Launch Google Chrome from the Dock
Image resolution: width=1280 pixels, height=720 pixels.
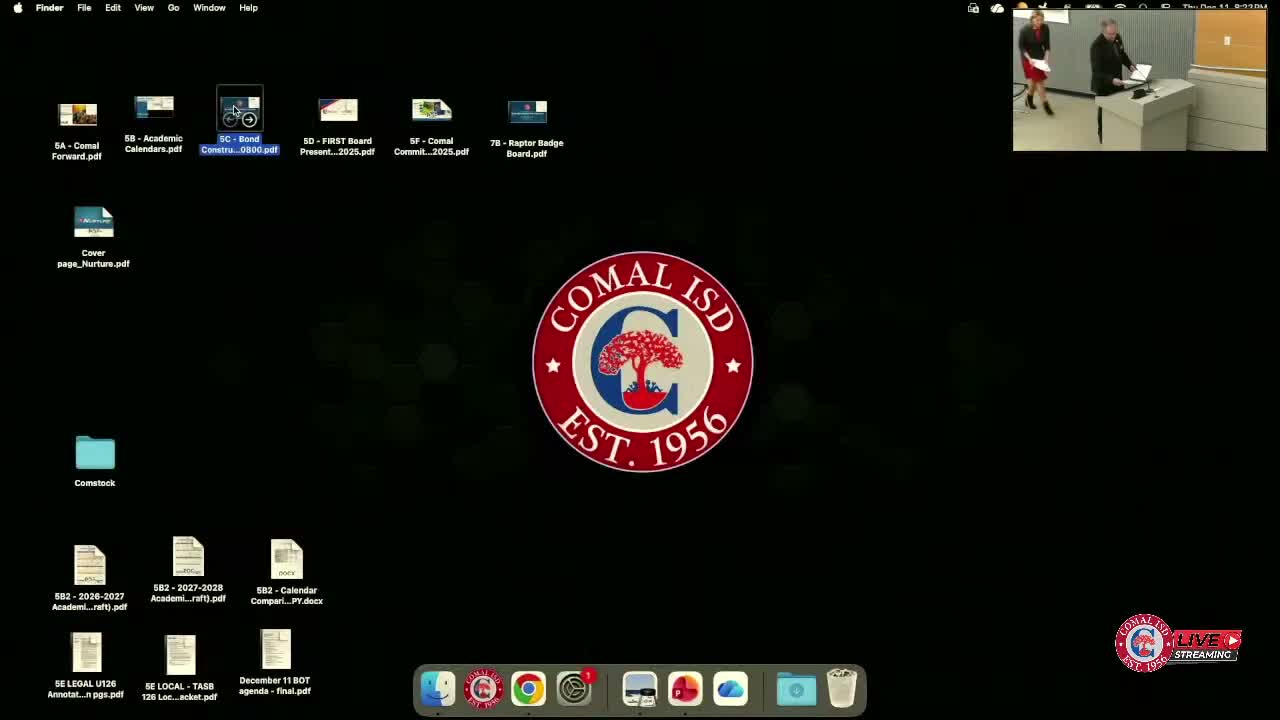click(528, 689)
